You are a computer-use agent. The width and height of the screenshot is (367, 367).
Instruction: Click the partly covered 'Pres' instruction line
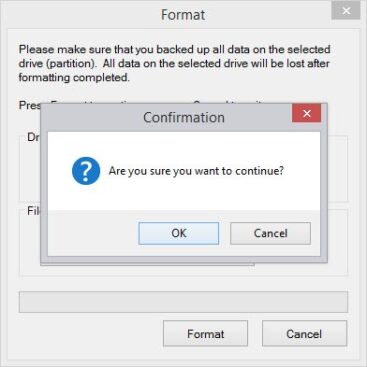coord(29,105)
